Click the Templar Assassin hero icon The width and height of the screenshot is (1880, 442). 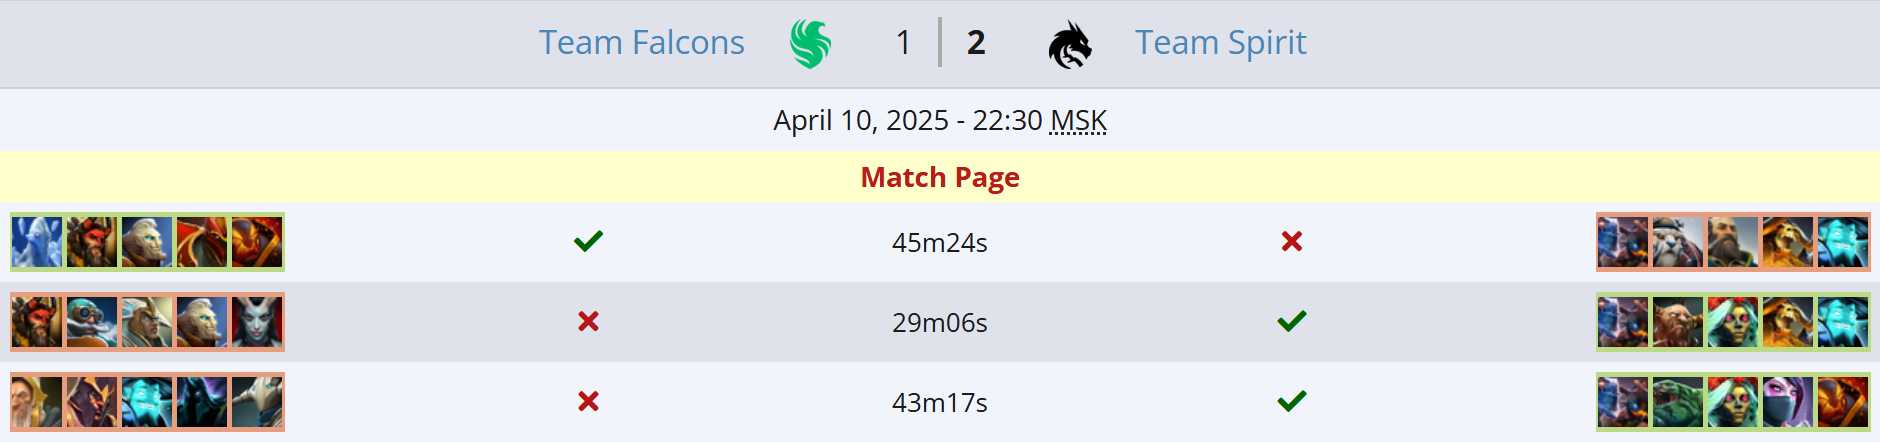tap(1787, 402)
